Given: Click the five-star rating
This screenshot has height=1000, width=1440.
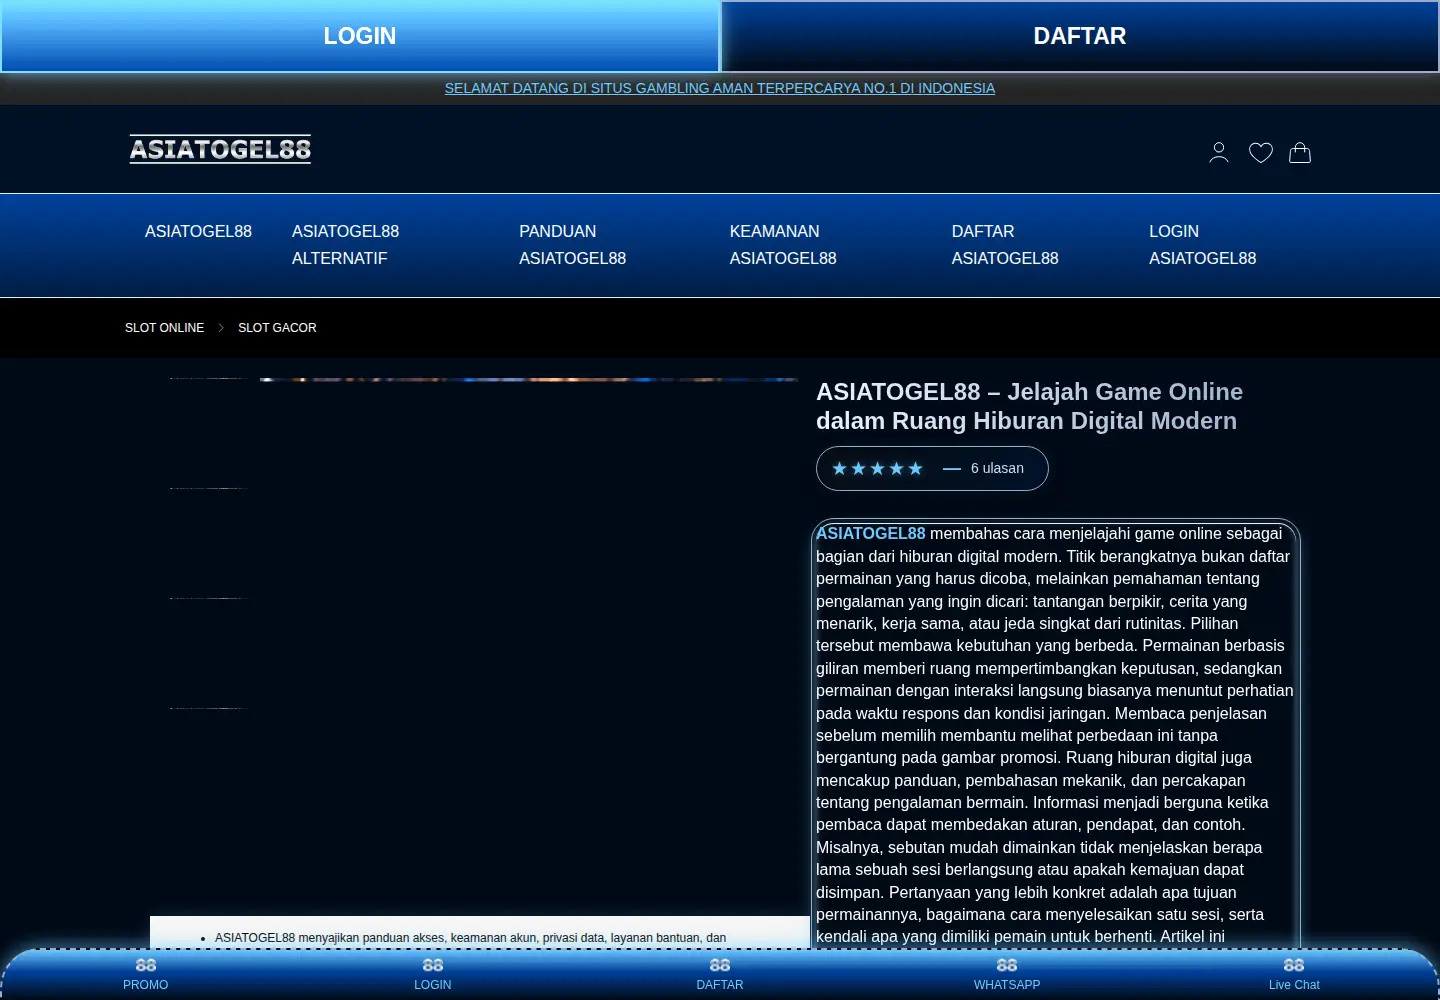Looking at the screenshot, I should [877, 468].
